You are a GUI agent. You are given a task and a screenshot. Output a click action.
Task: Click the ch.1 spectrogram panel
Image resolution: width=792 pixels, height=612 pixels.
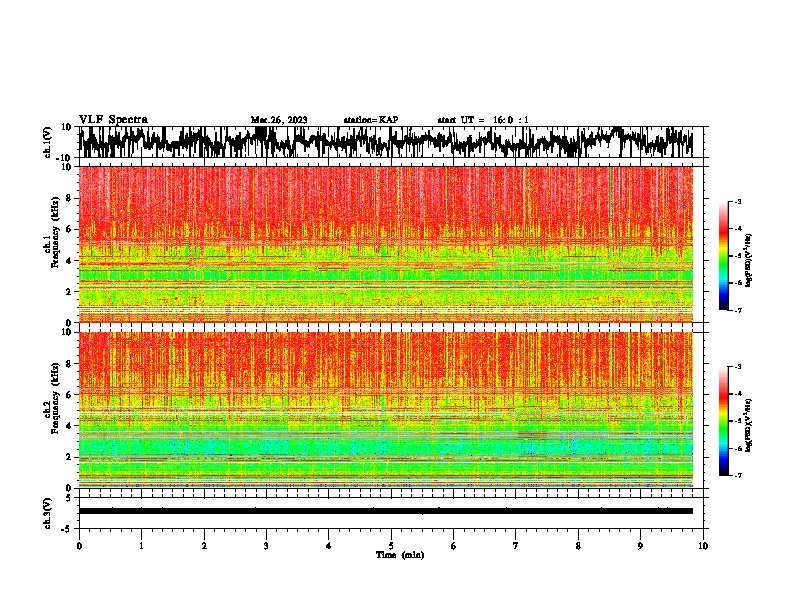pos(386,244)
